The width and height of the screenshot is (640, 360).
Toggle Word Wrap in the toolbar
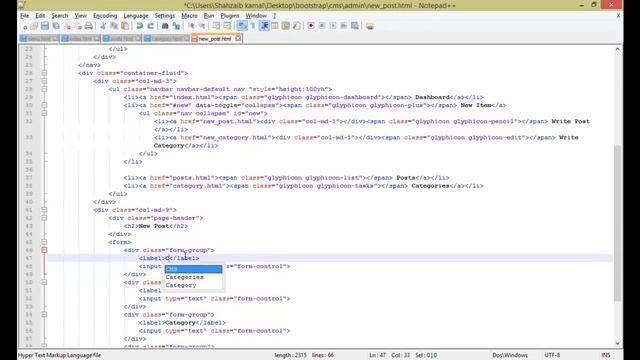[242, 26]
